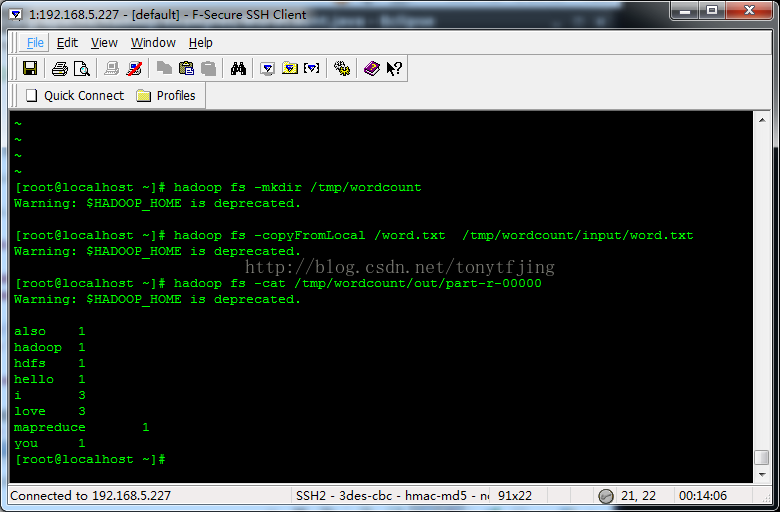
Task: Open the File menu
Action: [35, 43]
